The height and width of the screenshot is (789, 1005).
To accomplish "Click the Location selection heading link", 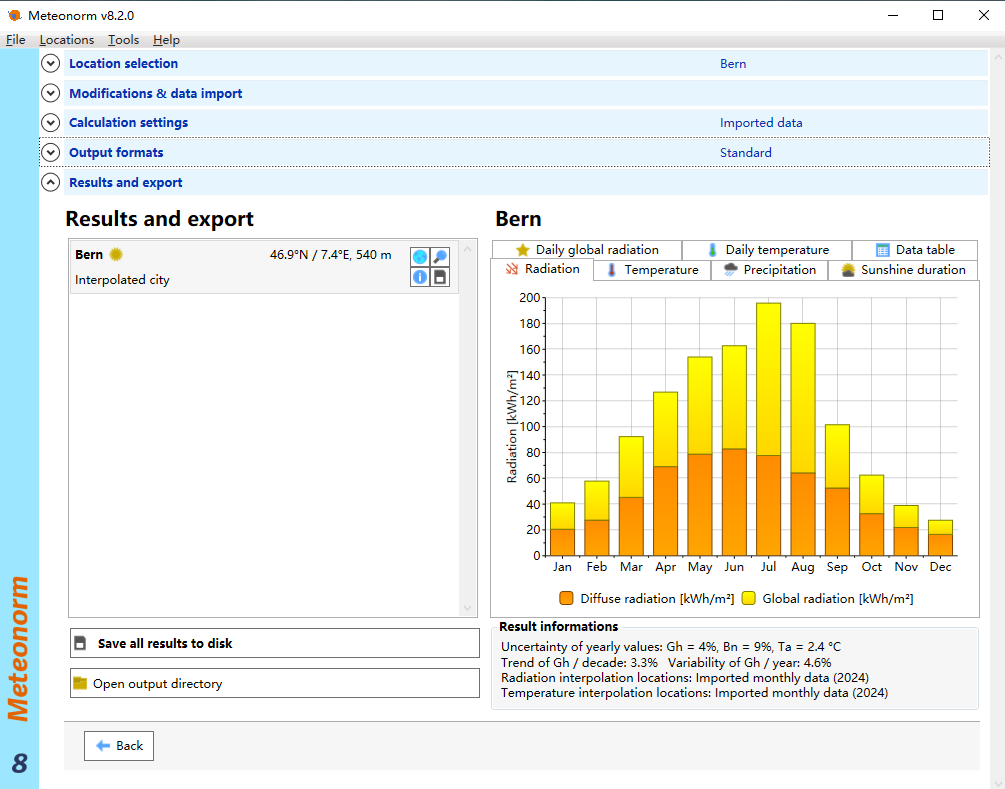I will [124, 63].
